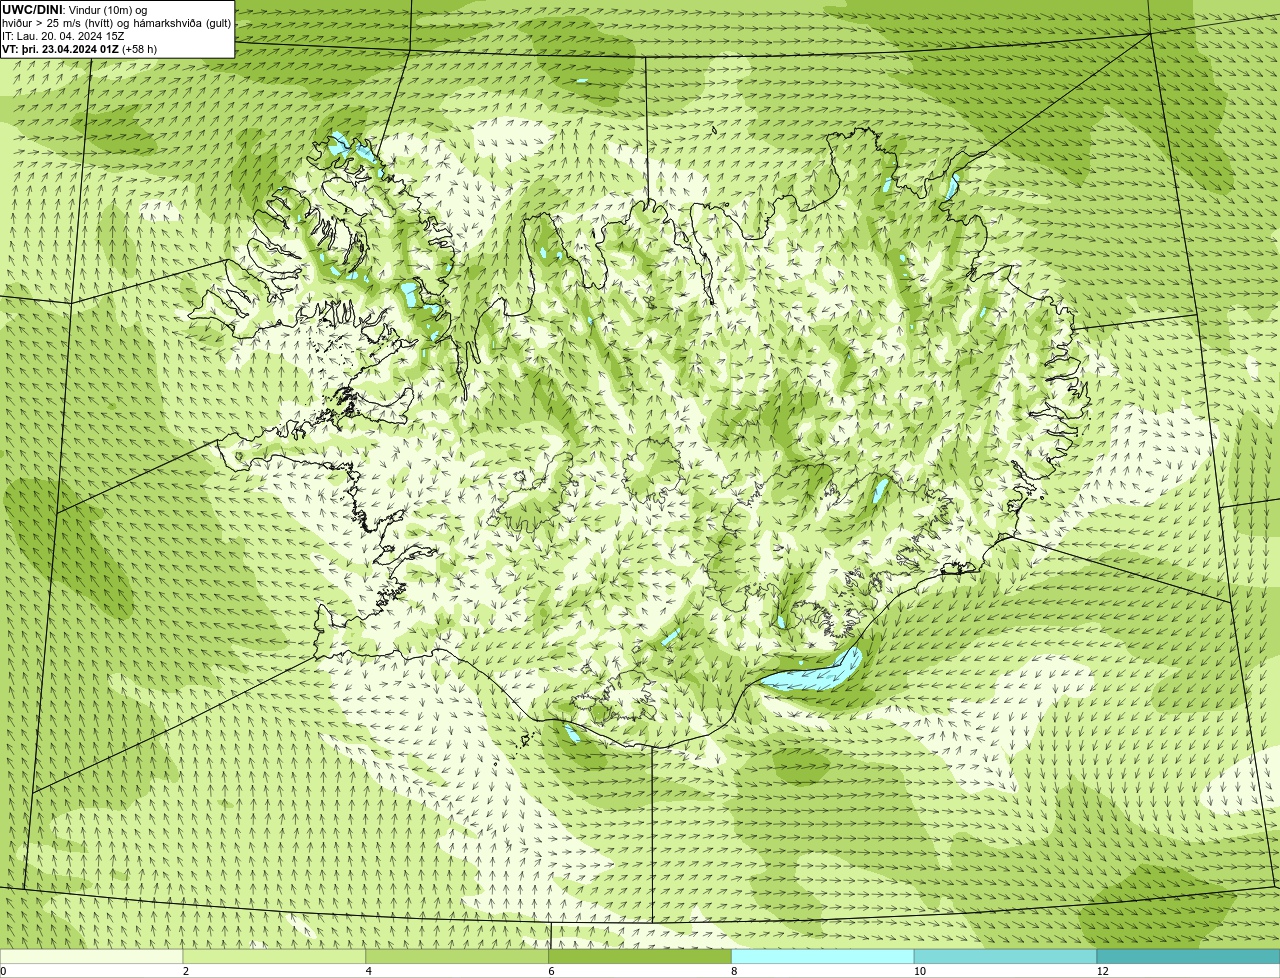The width and height of the screenshot is (1280, 978).
Task: Click the "12" tick label on the scale
Action: [x=1102, y=971]
